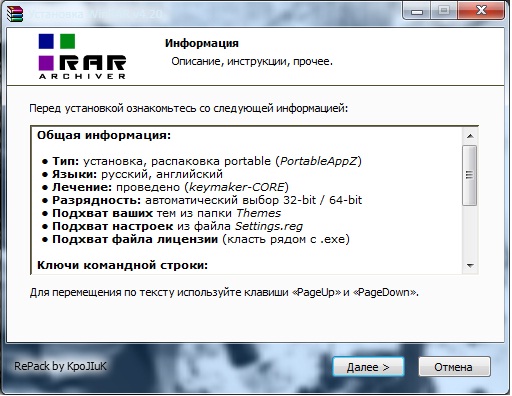Screen dimensions: 512x396
Task: Click the 'Разрядность:' 32-bit / 64-bit line
Action: point(202,200)
